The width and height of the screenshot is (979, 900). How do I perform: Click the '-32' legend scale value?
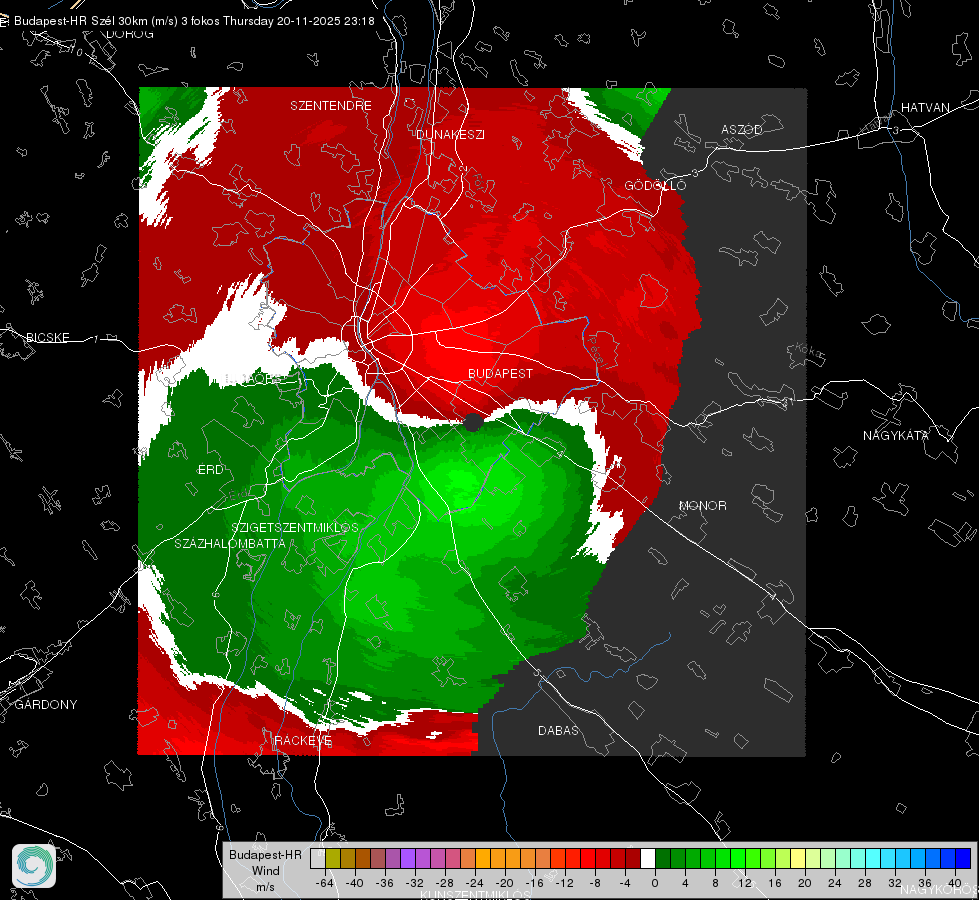(x=415, y=883)
